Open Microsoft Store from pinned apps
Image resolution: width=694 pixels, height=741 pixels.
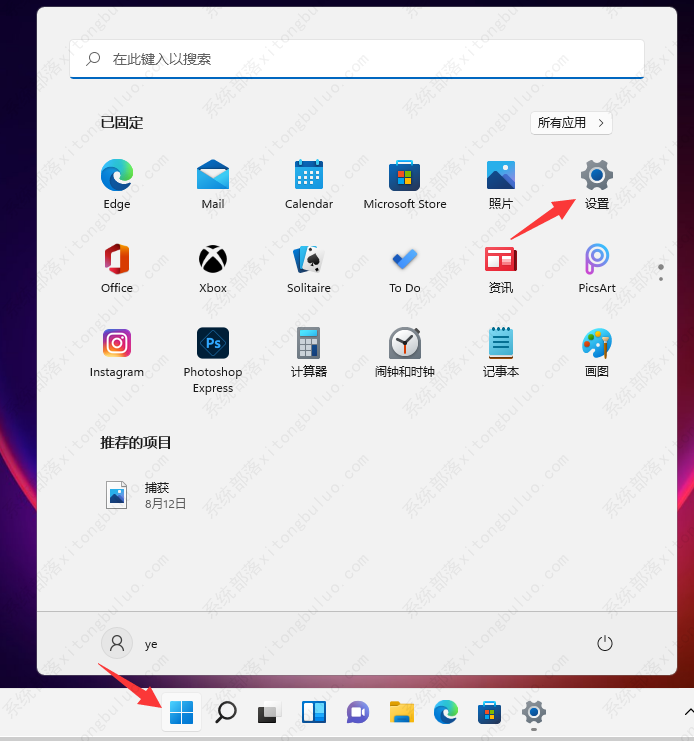404,184
